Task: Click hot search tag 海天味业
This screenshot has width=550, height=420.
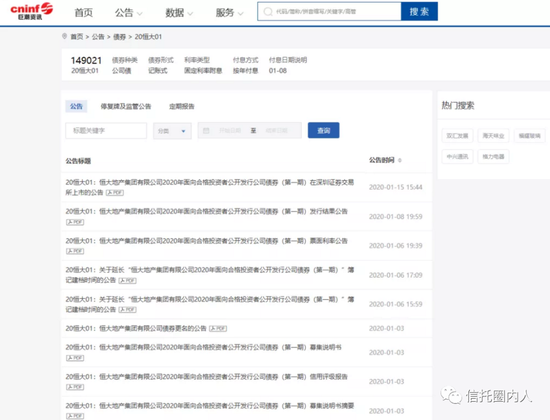Action: click(494, 135)
